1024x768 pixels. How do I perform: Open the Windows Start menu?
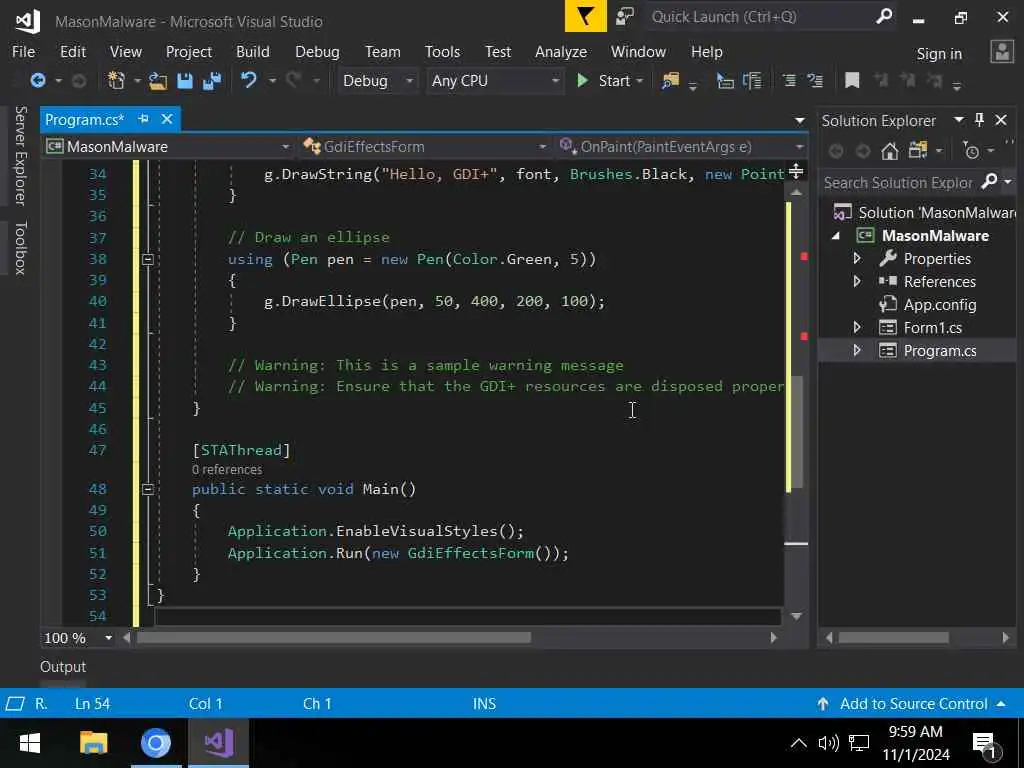[30, 743]
